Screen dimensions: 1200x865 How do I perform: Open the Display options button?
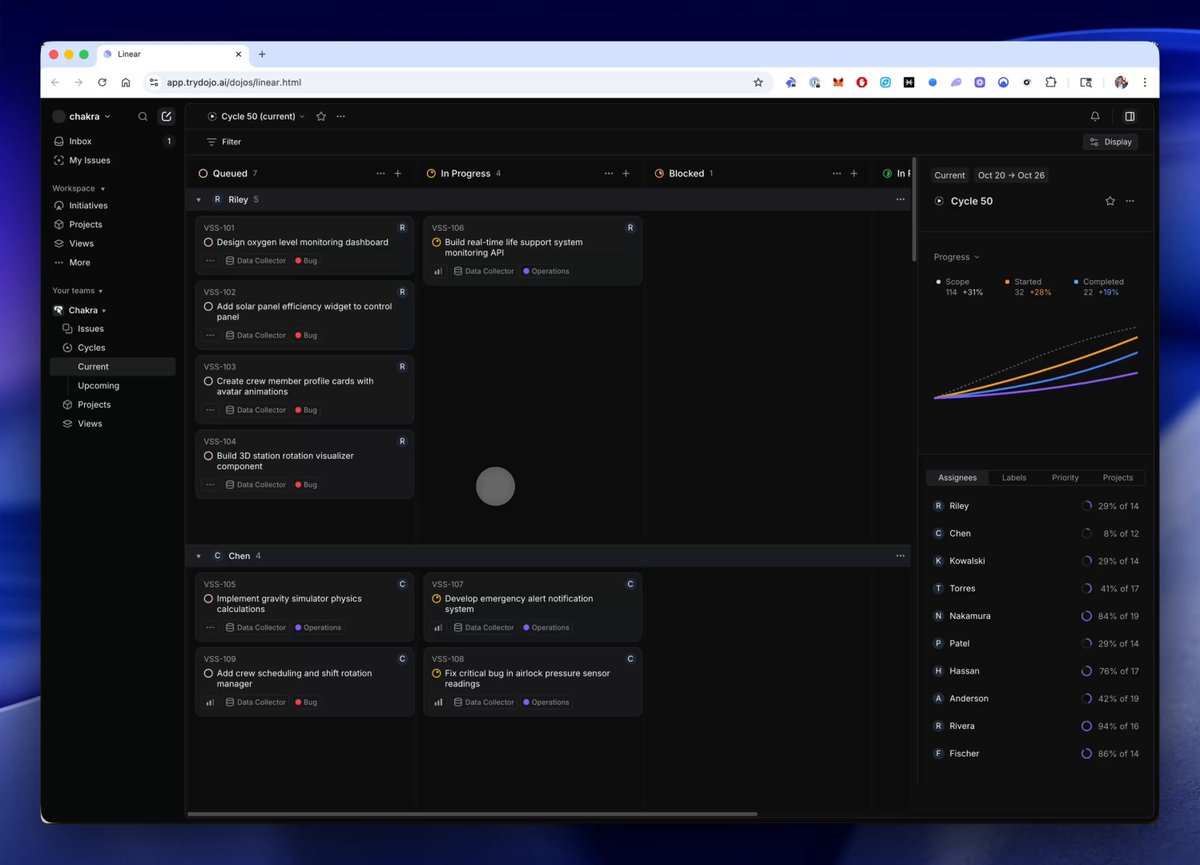click(1110, 142)
